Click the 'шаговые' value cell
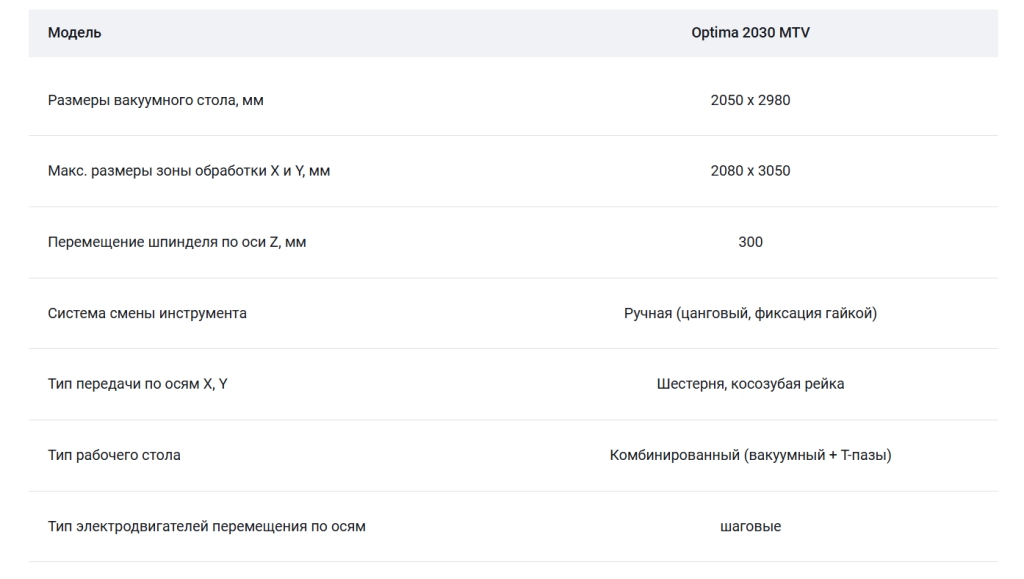Screen dimensions: 1024x579 point(750,526)
